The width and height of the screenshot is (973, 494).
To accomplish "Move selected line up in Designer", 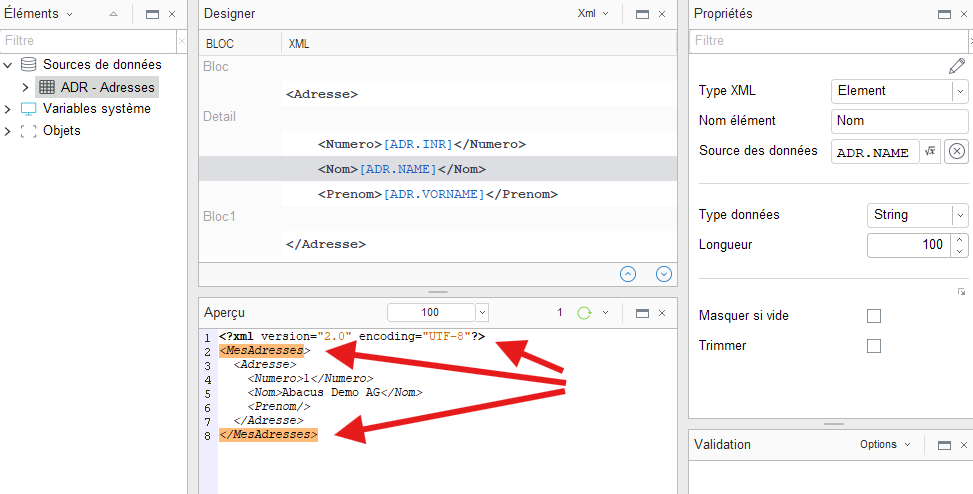I will (x=628, y=274).
